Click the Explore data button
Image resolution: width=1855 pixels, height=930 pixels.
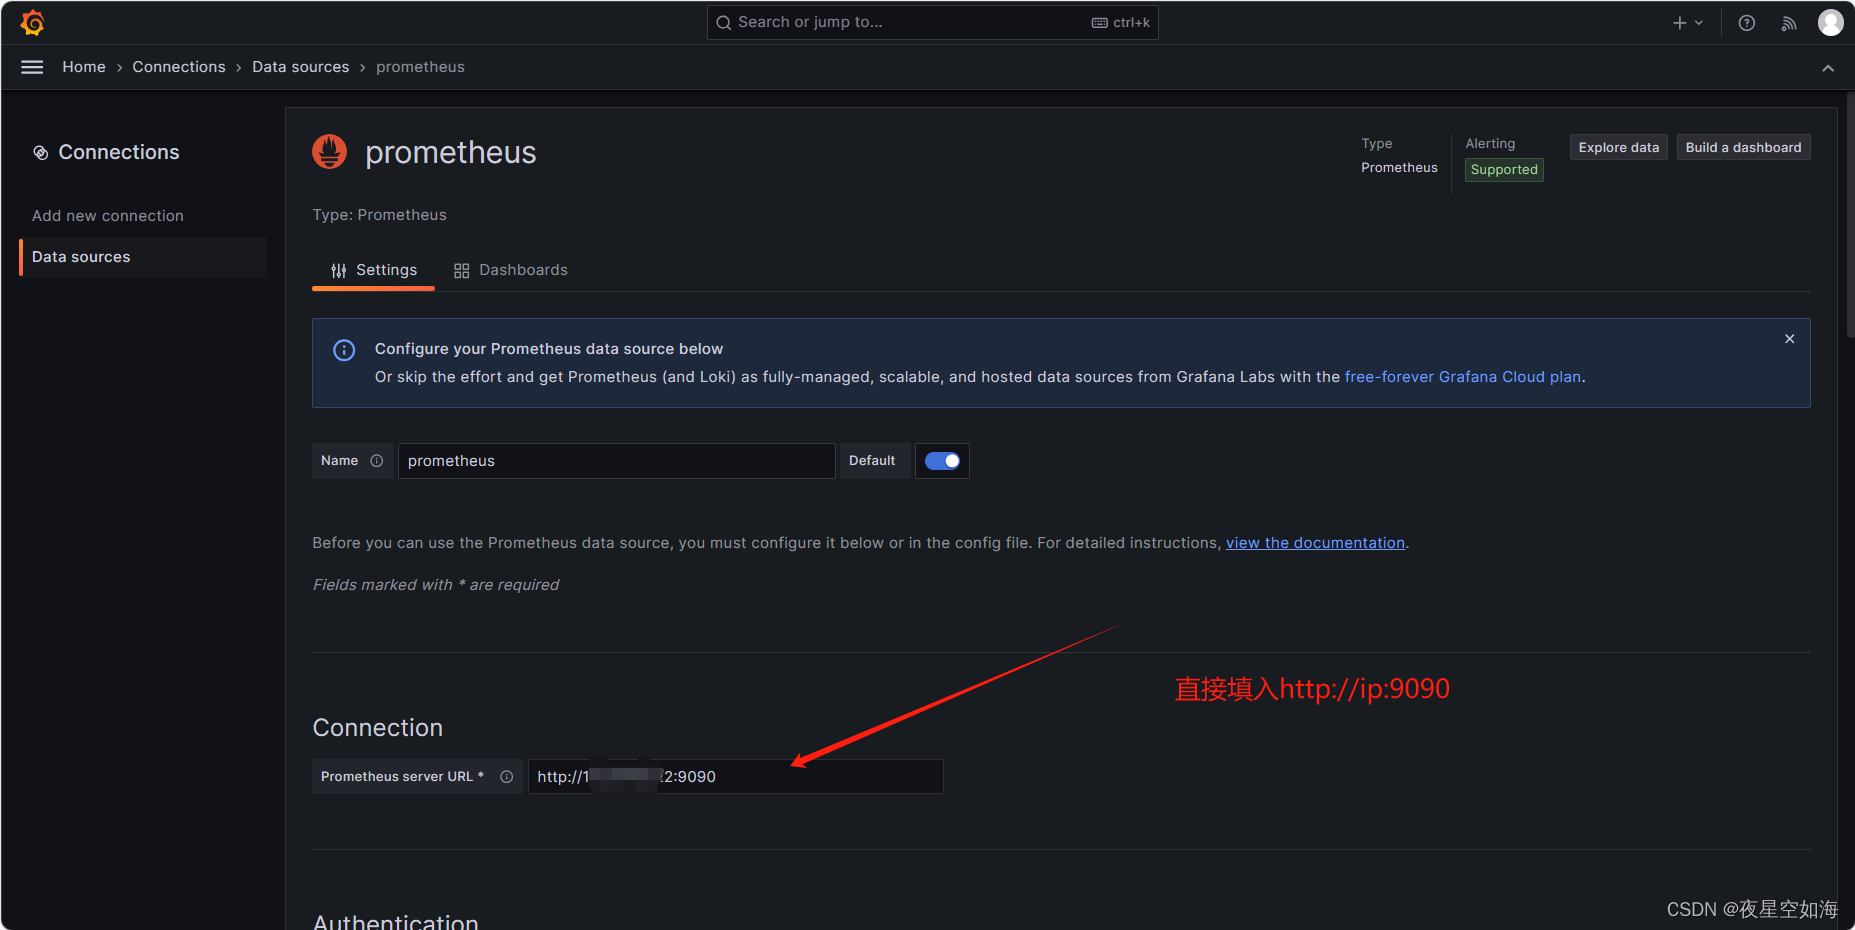point(1618,147)
